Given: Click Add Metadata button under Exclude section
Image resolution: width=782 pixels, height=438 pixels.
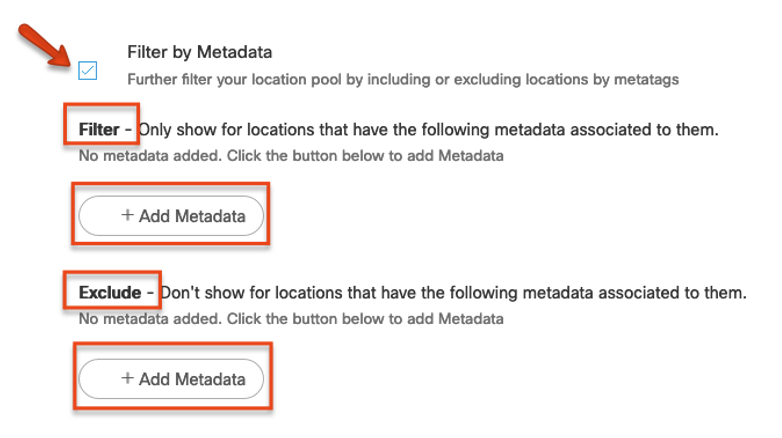Looking at the screenshot, I should pyautogui.click(x=170, y=379).
